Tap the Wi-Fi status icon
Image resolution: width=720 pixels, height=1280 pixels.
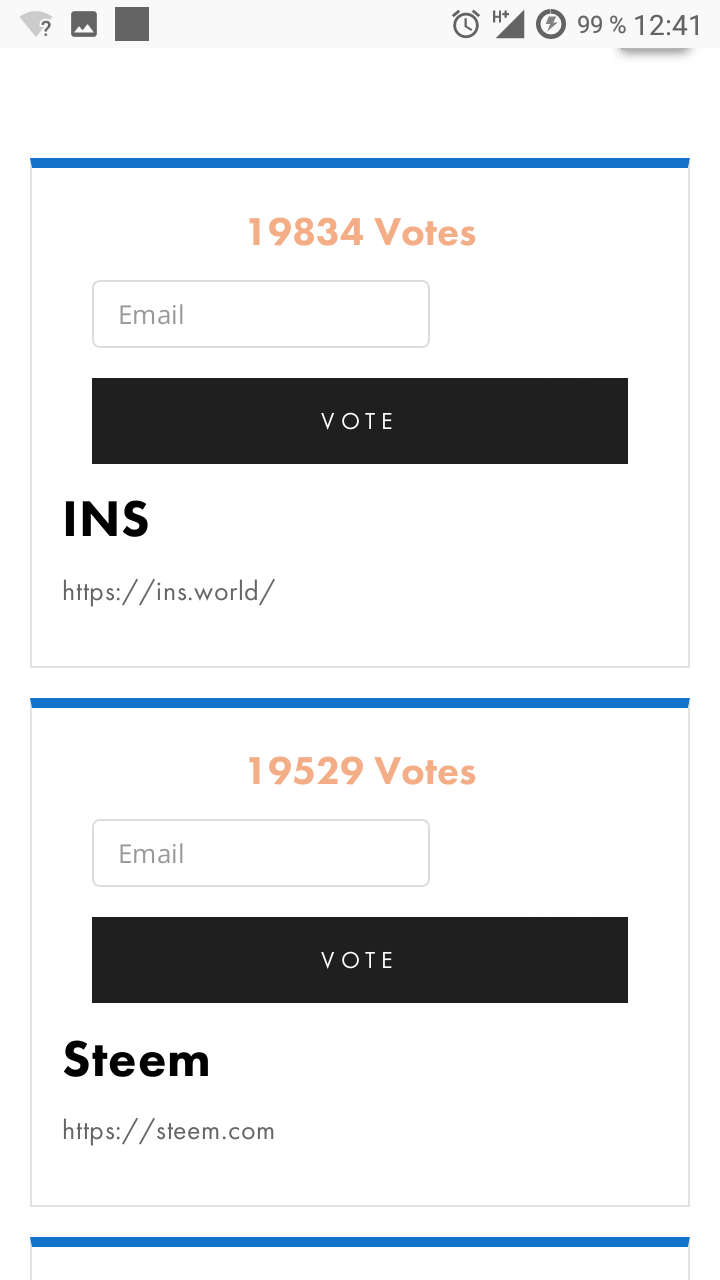[x=36, y=25]
